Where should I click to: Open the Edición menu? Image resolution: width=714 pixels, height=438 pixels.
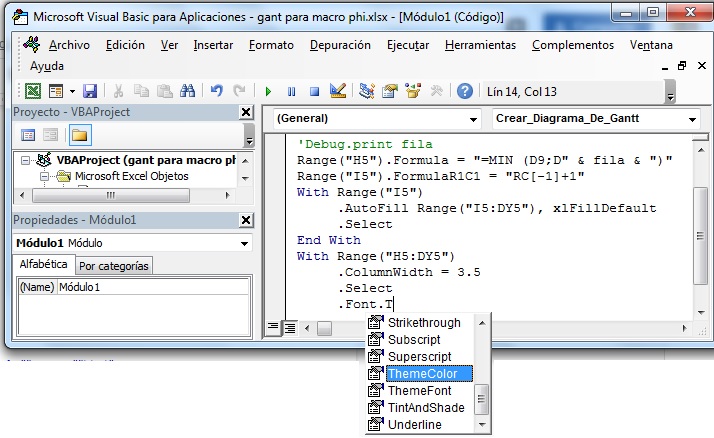click(x=125, y=45)
